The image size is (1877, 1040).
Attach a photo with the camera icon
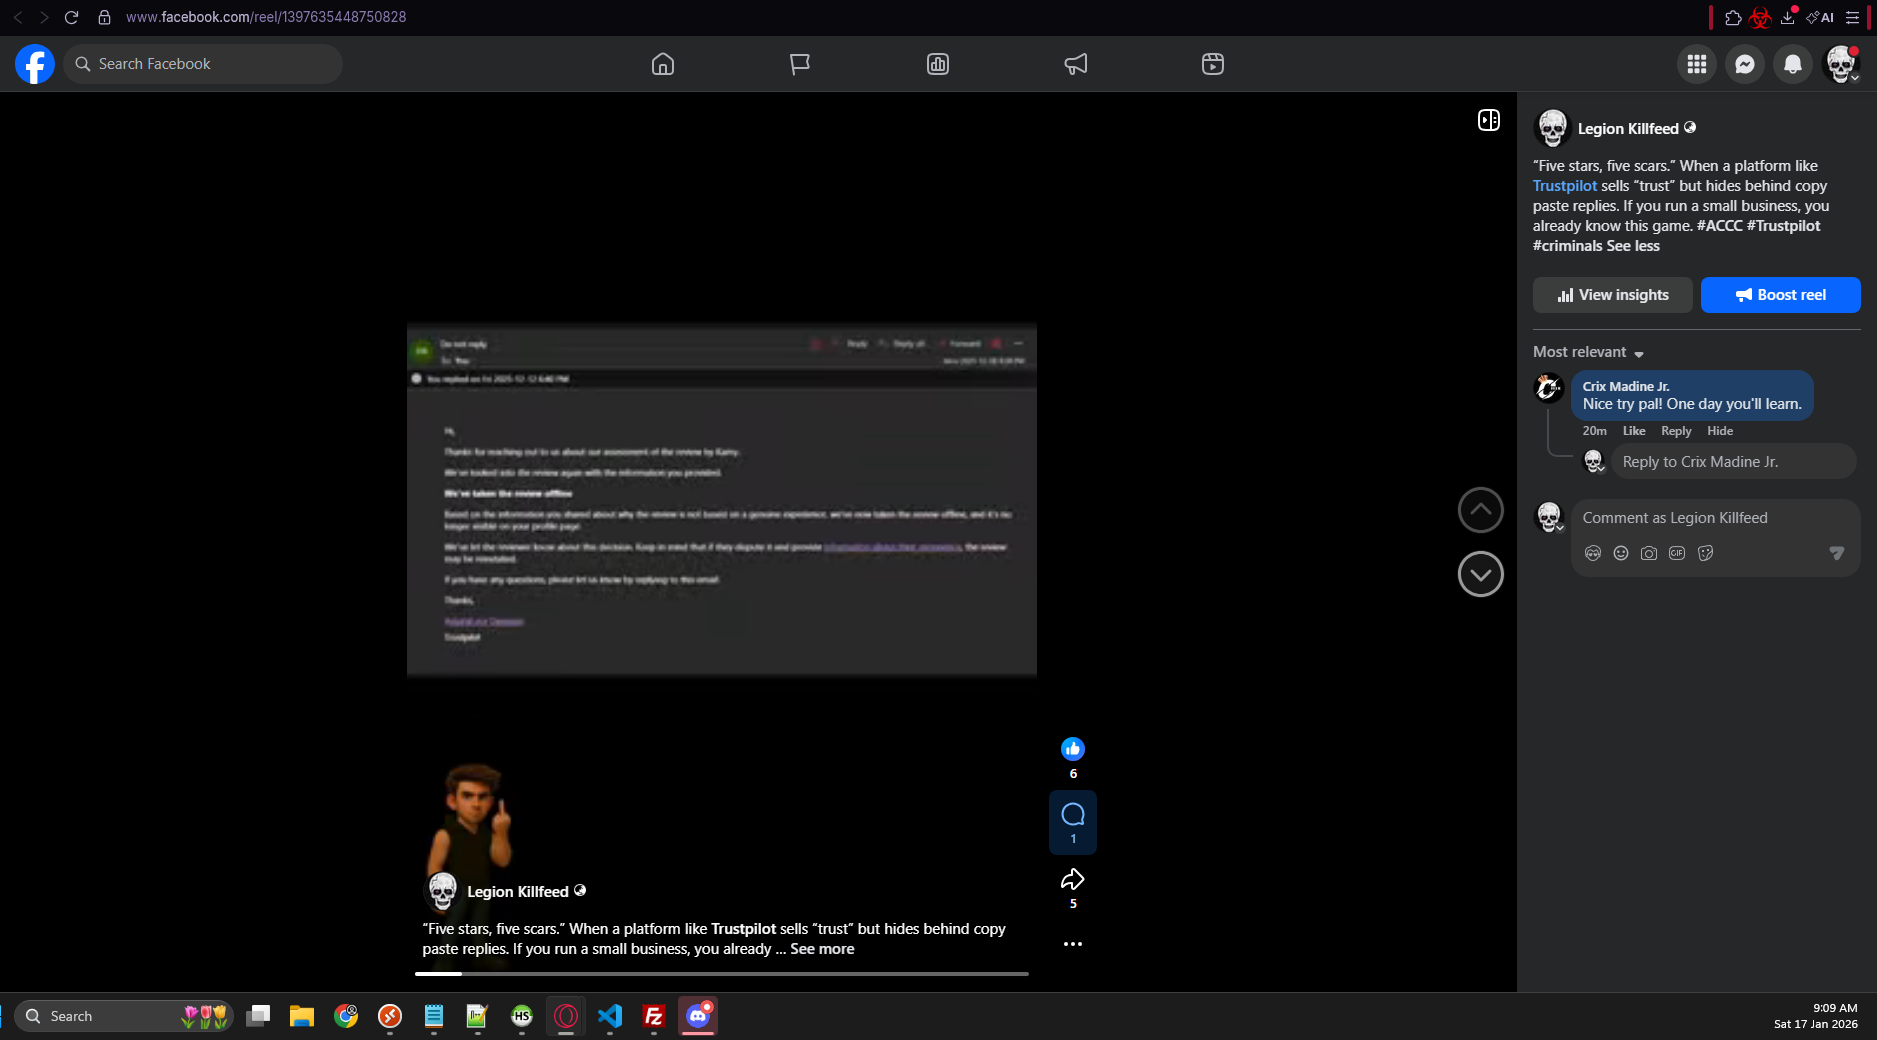[1649, 553]
